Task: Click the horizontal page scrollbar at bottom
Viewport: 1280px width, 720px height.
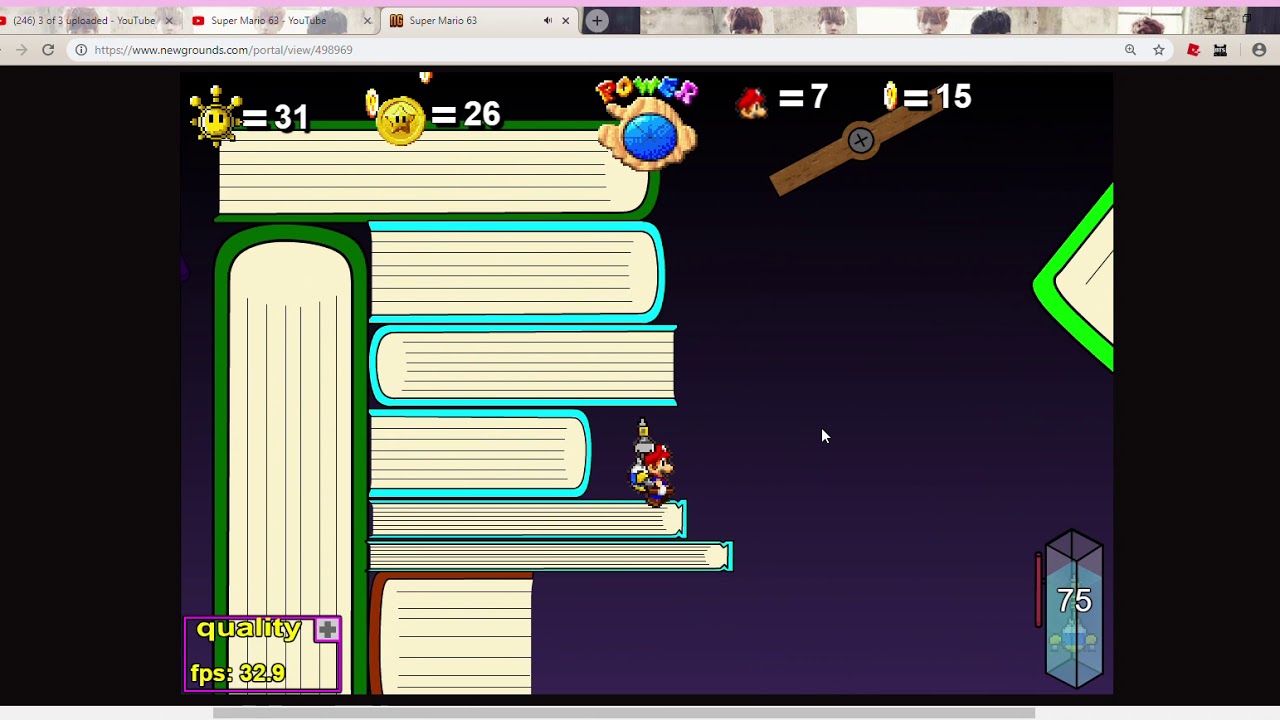Action: click(x=624, y=713)
